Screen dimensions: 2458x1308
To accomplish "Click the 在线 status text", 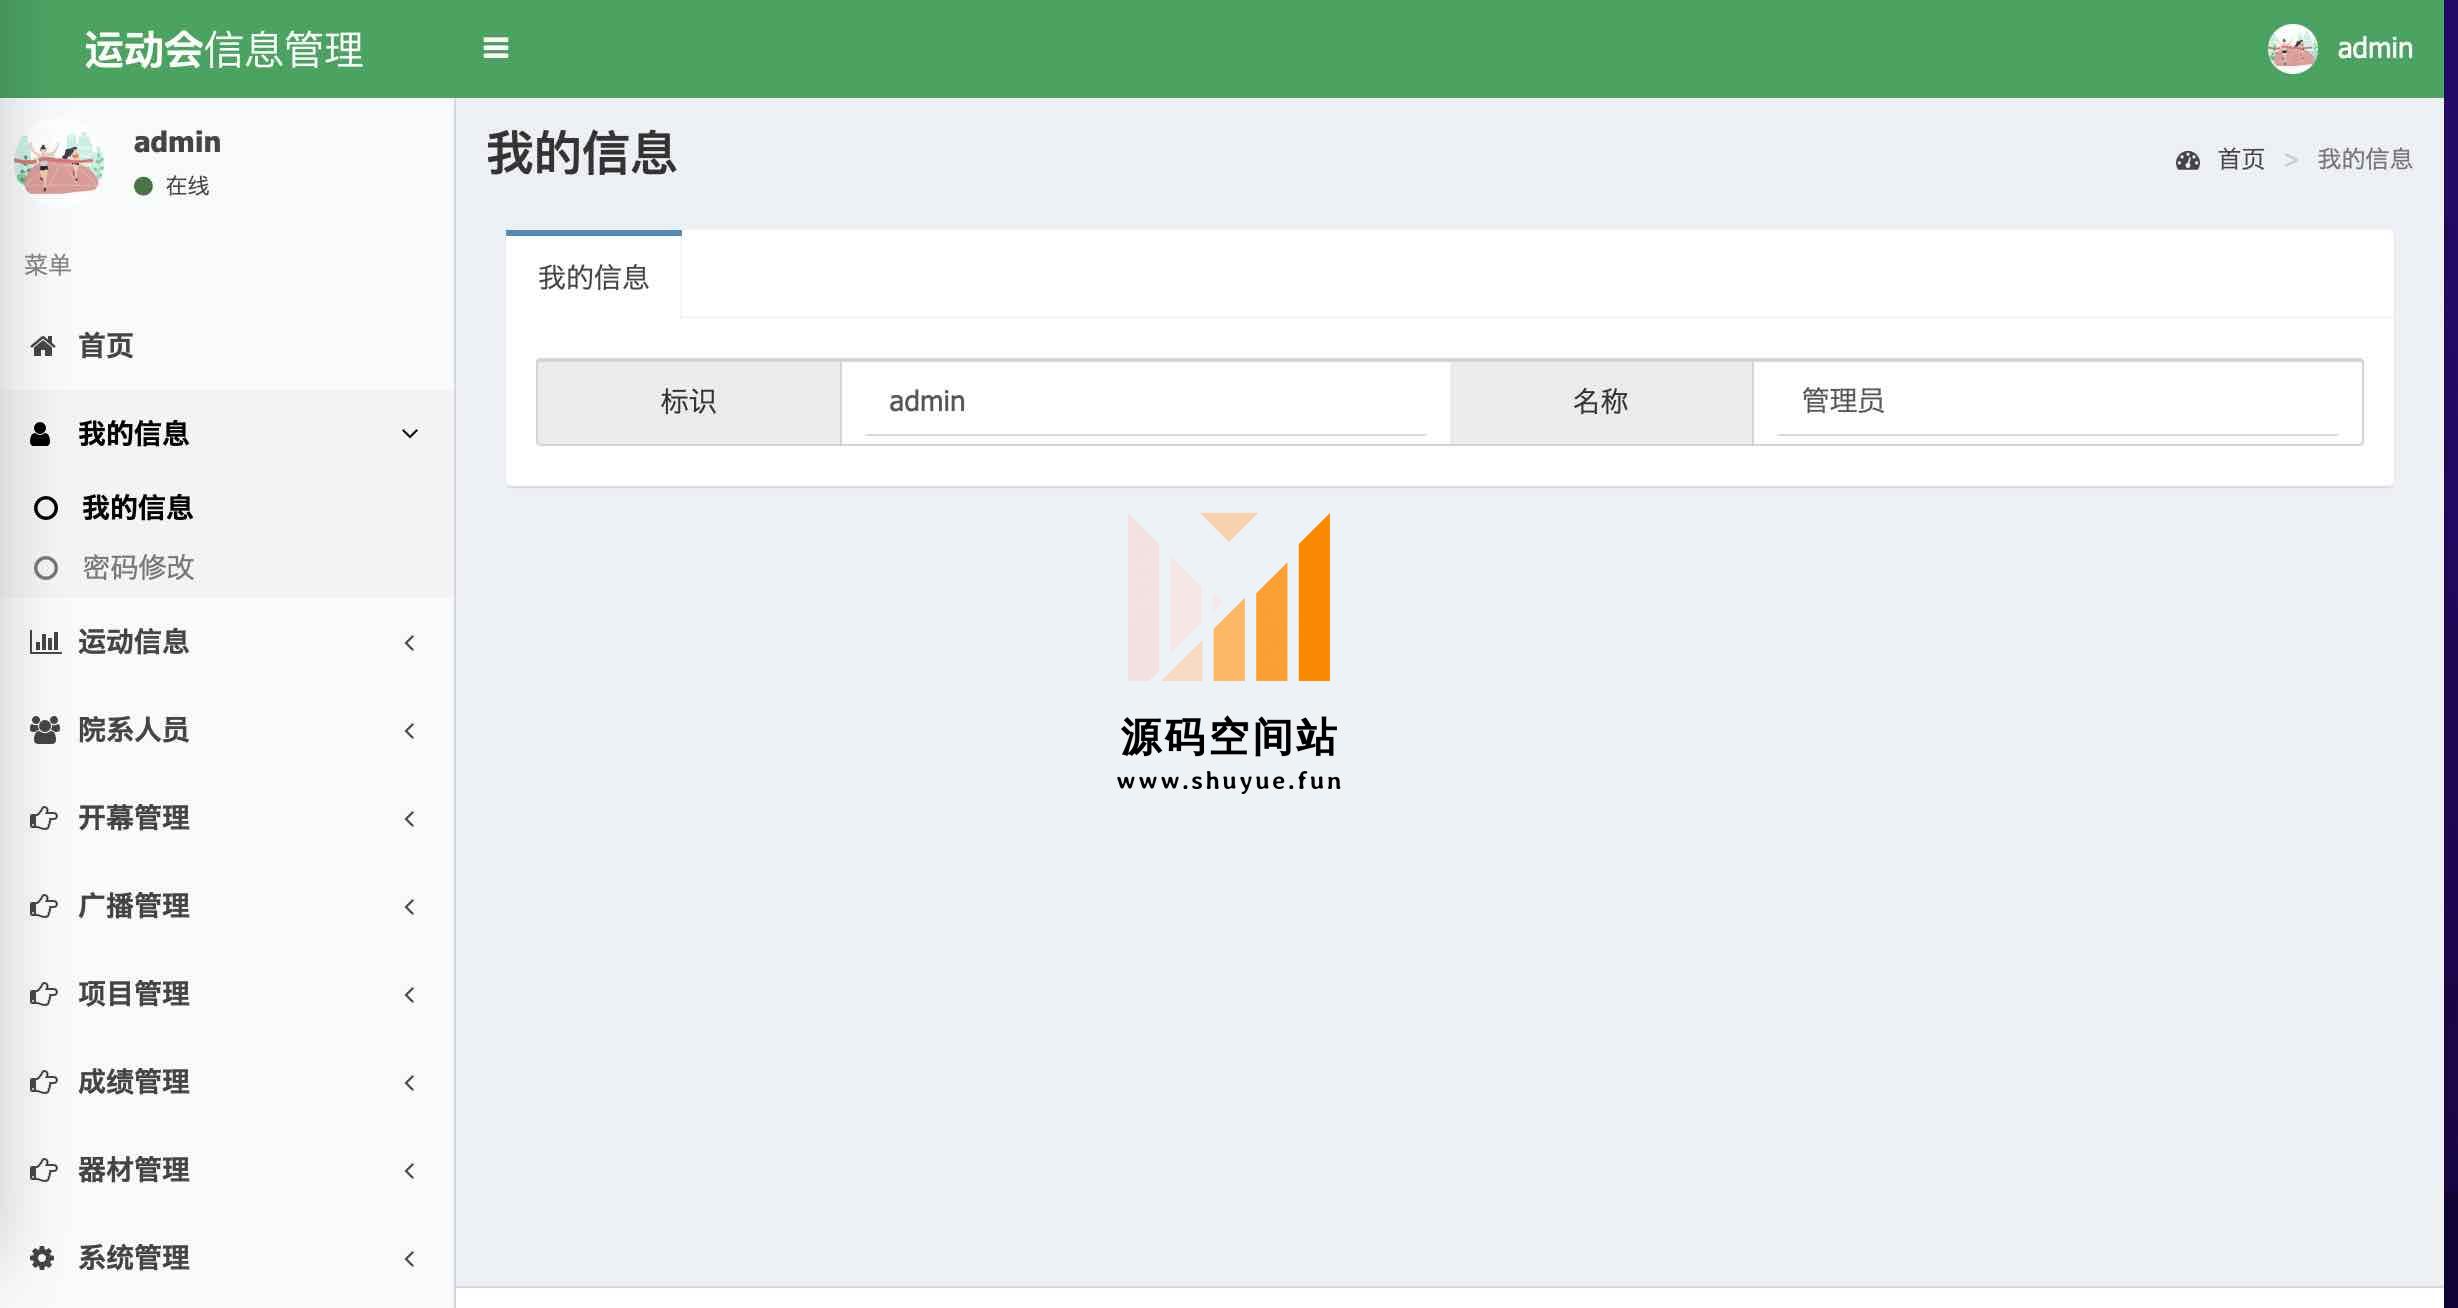I will [187, 186].
